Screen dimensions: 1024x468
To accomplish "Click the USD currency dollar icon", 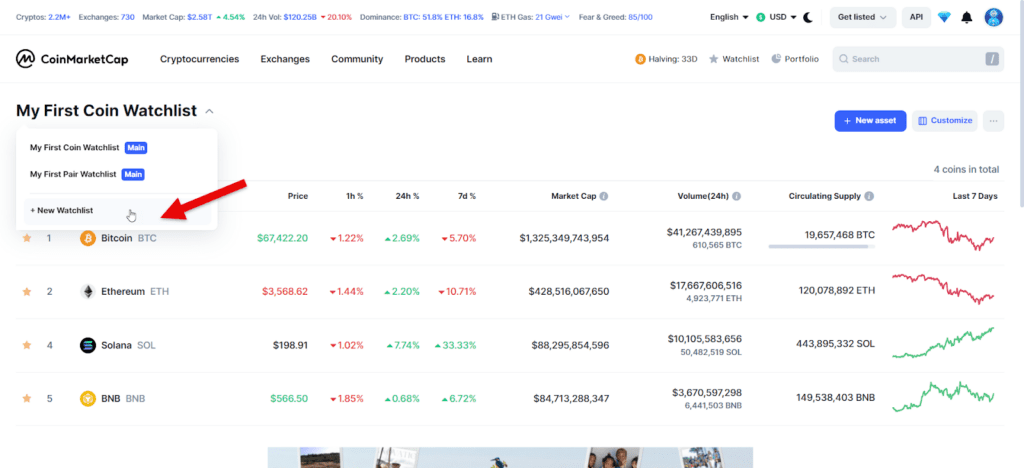I will [760, 18].
